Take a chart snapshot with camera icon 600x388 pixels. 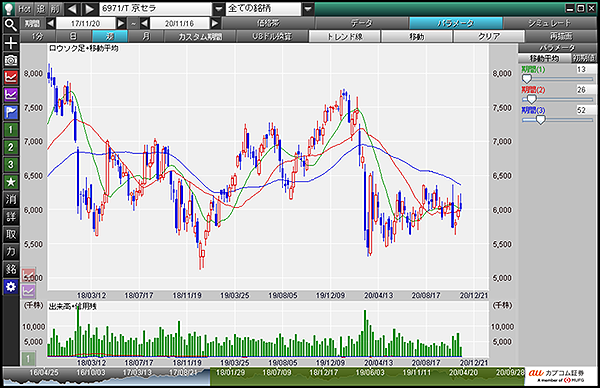point(11,60)
